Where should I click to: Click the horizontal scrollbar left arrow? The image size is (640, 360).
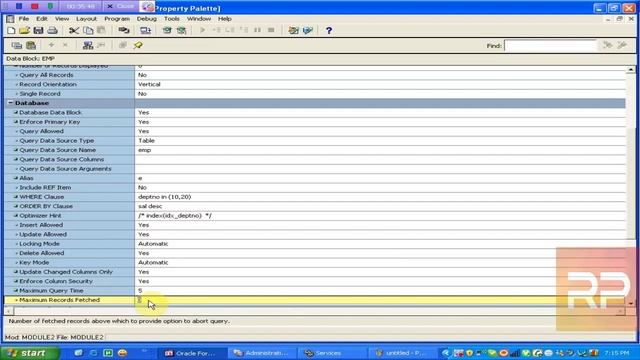tap(9, 311)
